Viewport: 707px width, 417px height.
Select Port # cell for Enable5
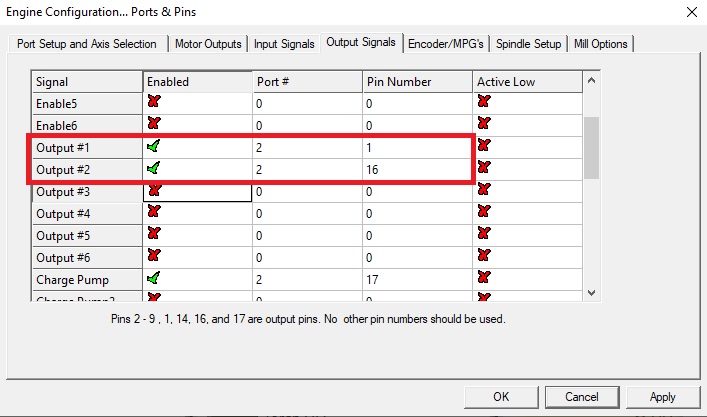(x=307, y=104)
